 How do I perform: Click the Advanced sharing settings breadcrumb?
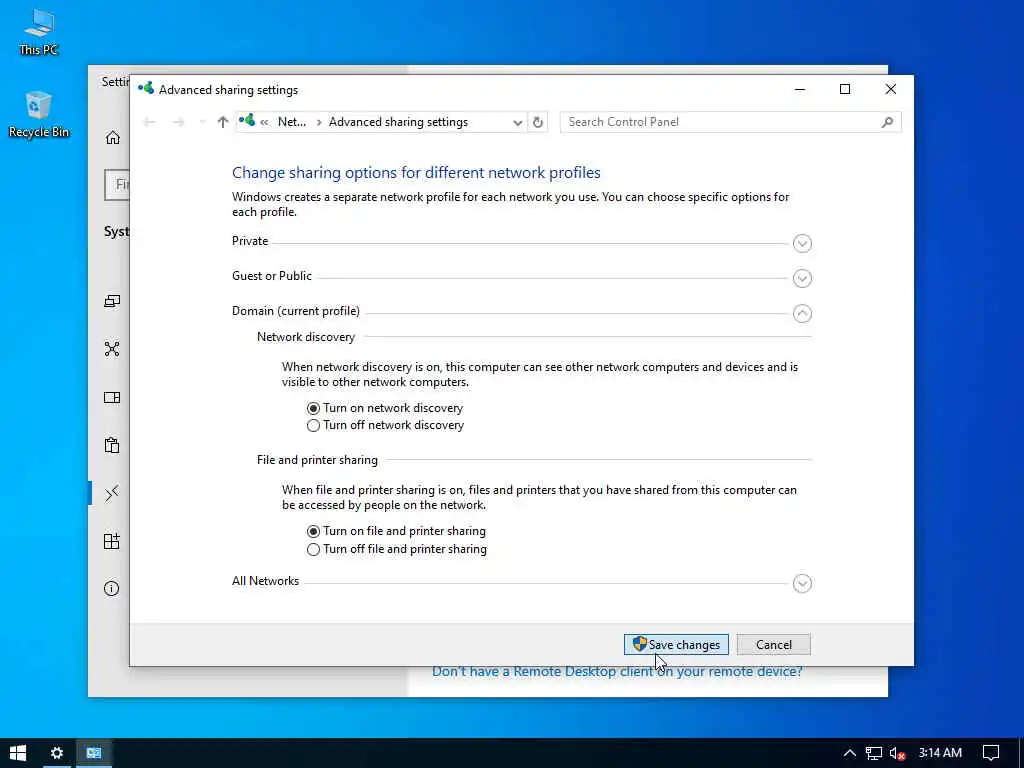(x=398, y=122)
